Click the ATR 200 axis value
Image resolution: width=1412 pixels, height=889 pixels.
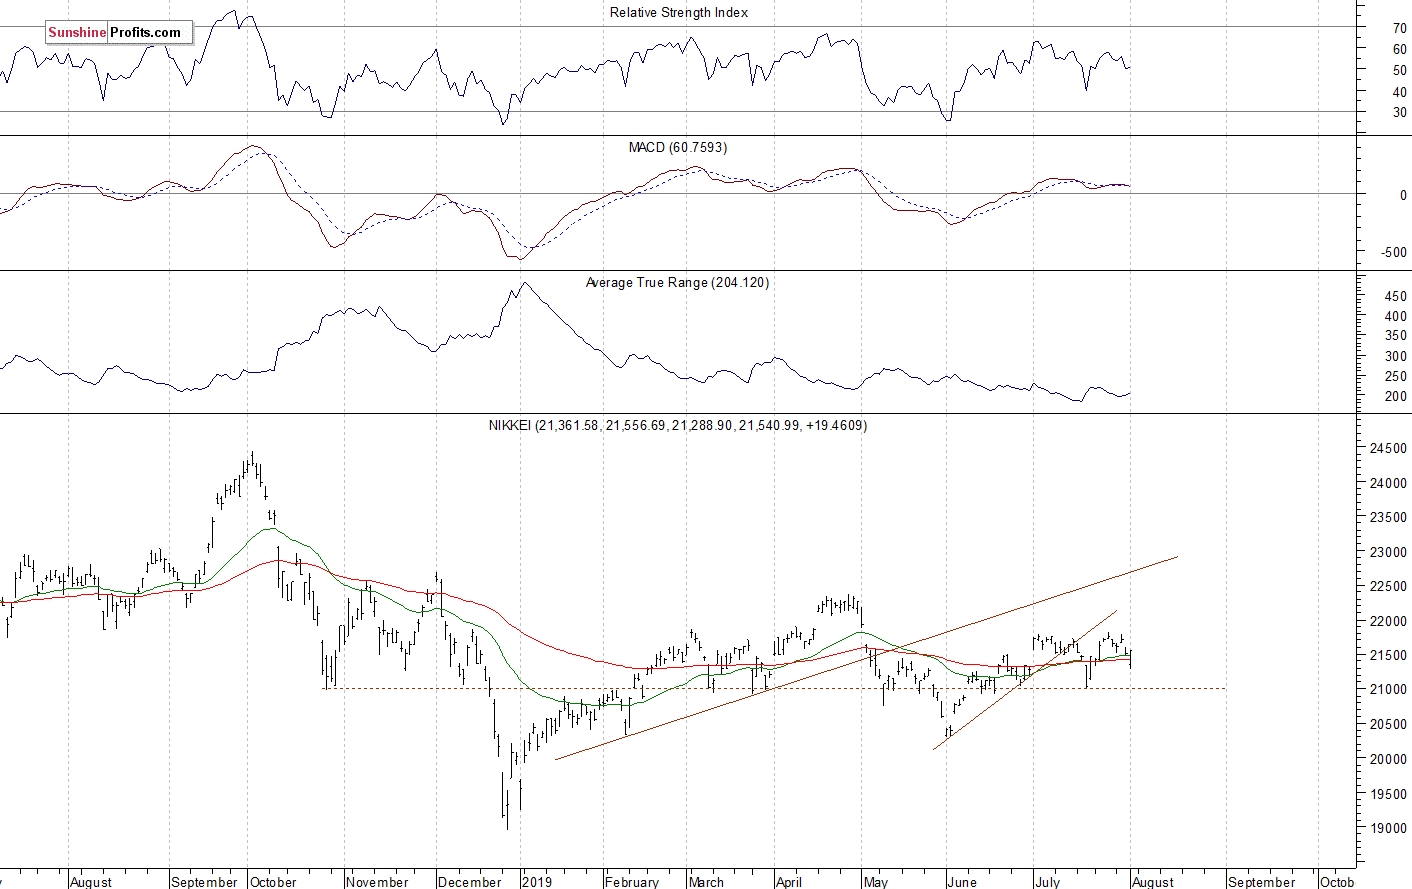(x=1396, y=396)
